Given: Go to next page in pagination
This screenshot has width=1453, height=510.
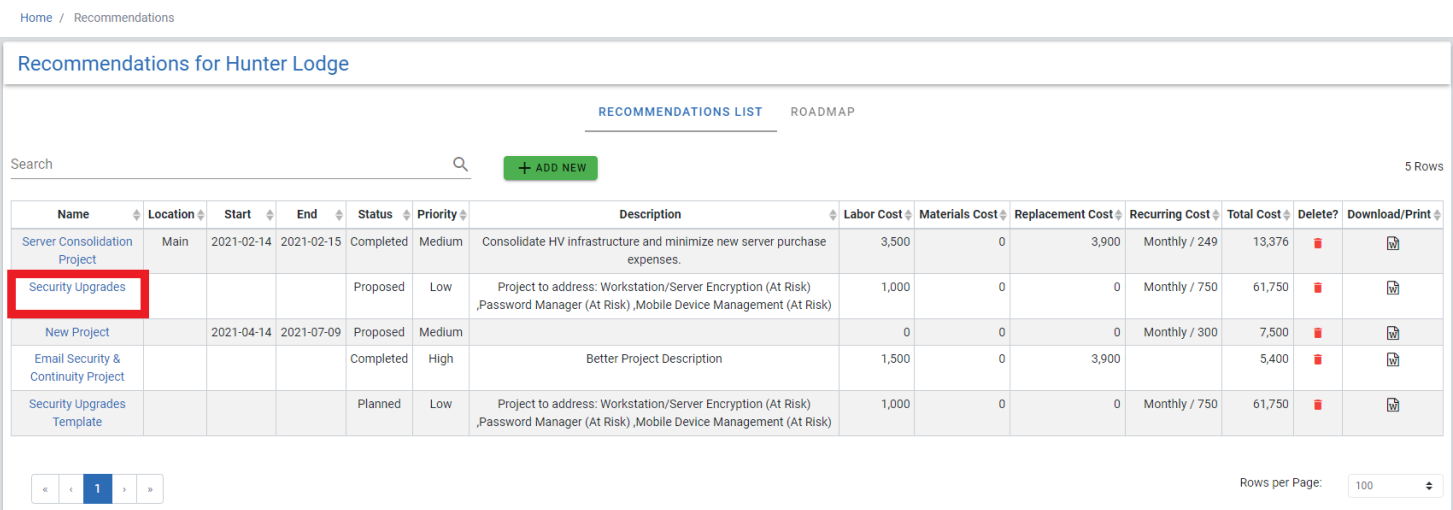Looking at the screenshot, I should [124, 489].
